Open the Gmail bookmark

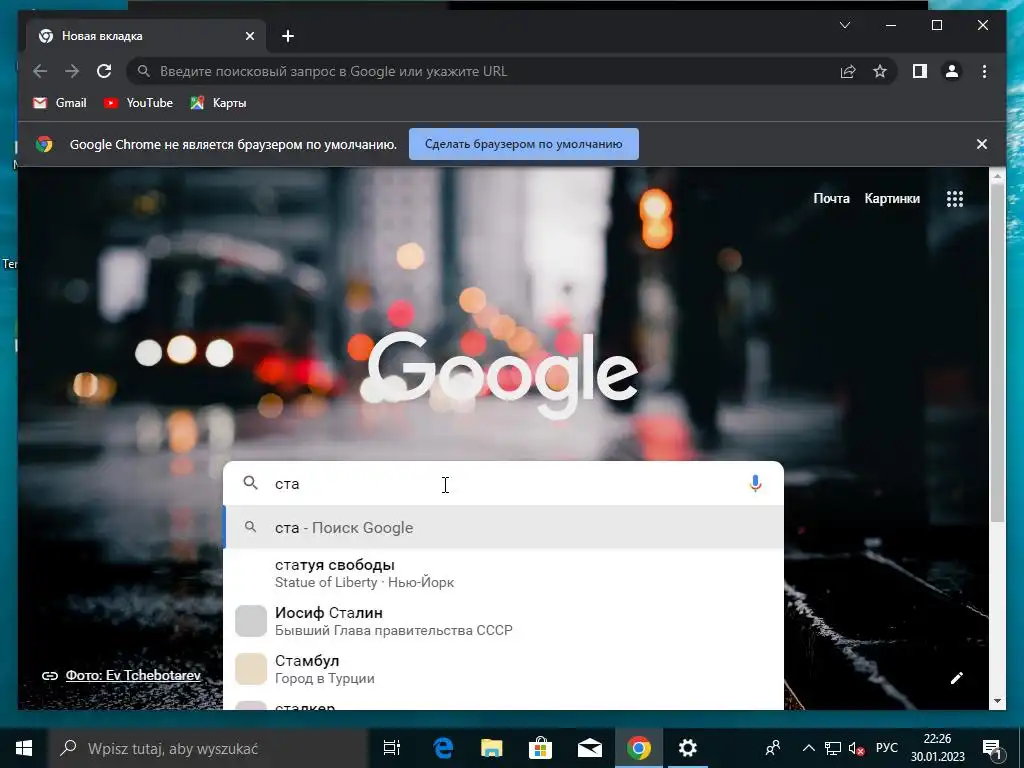point(59,103)
